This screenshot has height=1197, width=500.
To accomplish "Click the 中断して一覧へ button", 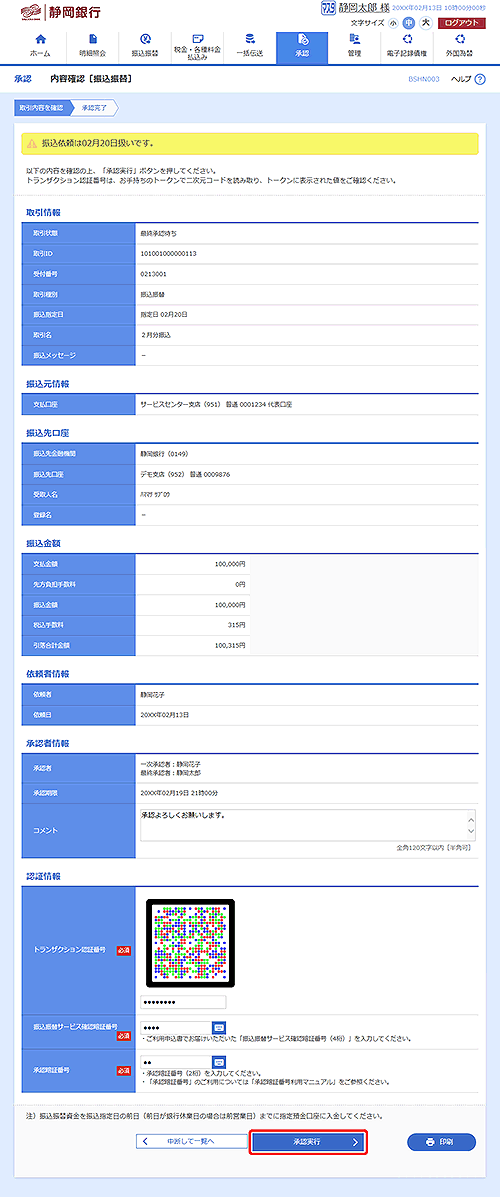I will pos(192,1142).
